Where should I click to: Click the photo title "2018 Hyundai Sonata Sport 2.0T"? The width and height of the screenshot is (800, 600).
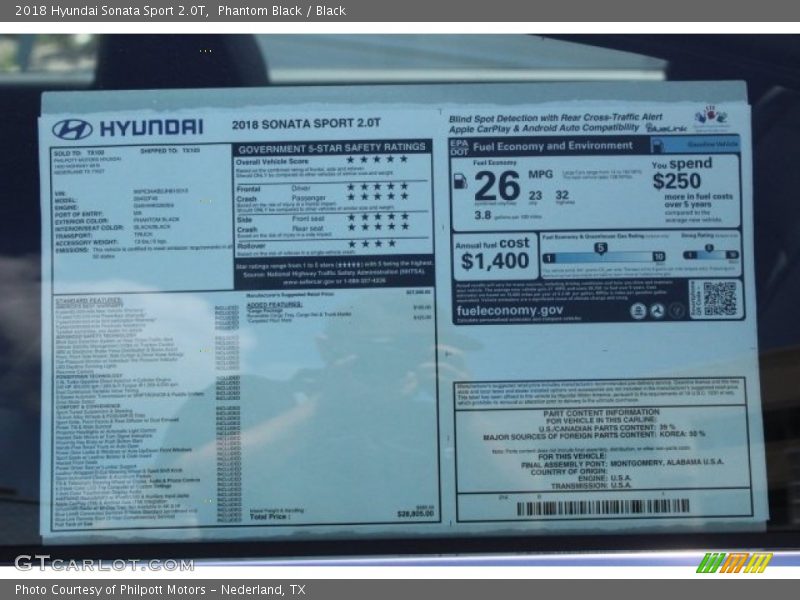tap(111, 11)
